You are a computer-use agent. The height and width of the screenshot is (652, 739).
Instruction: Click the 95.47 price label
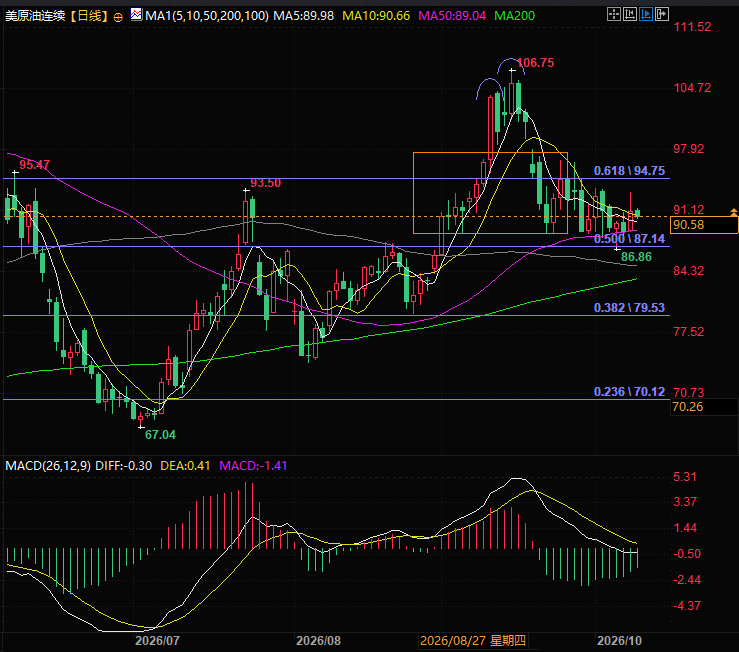(34, 165)
